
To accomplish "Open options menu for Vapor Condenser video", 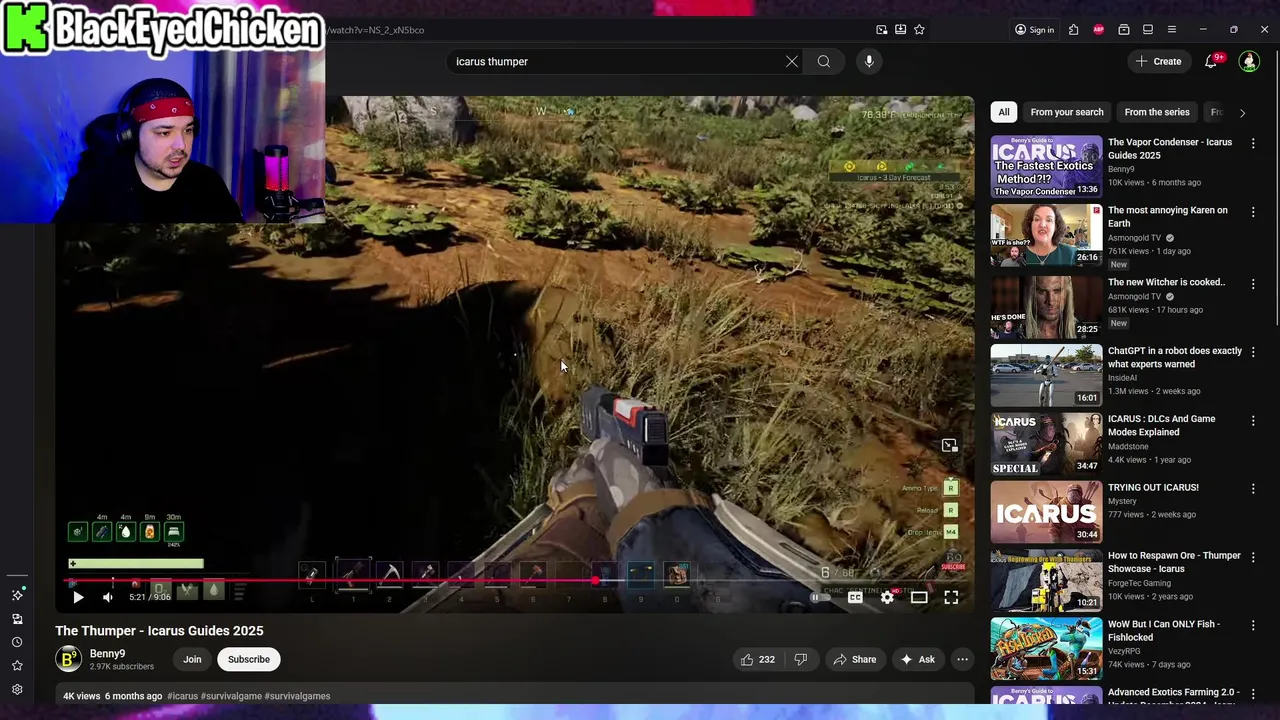I will click(x=1253, y=143).
